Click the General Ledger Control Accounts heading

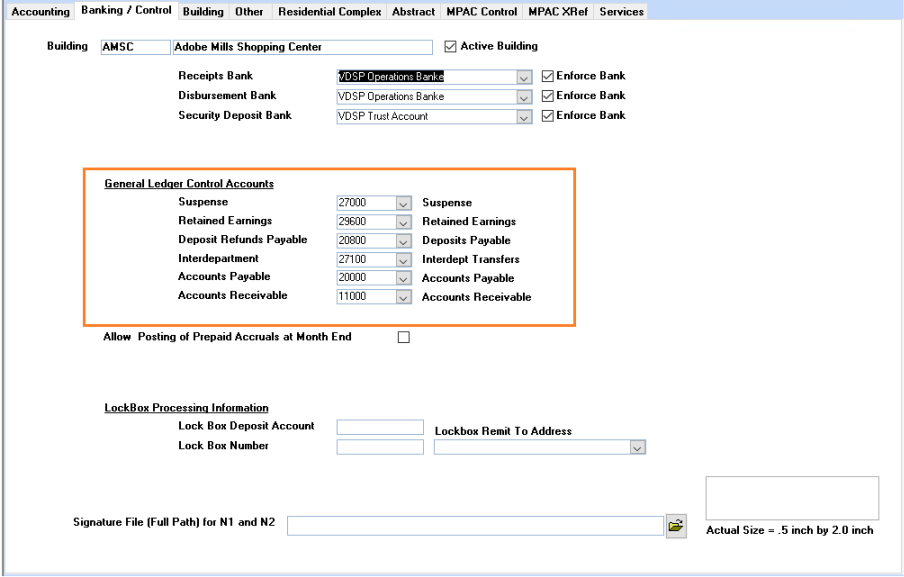pos(189,184)
